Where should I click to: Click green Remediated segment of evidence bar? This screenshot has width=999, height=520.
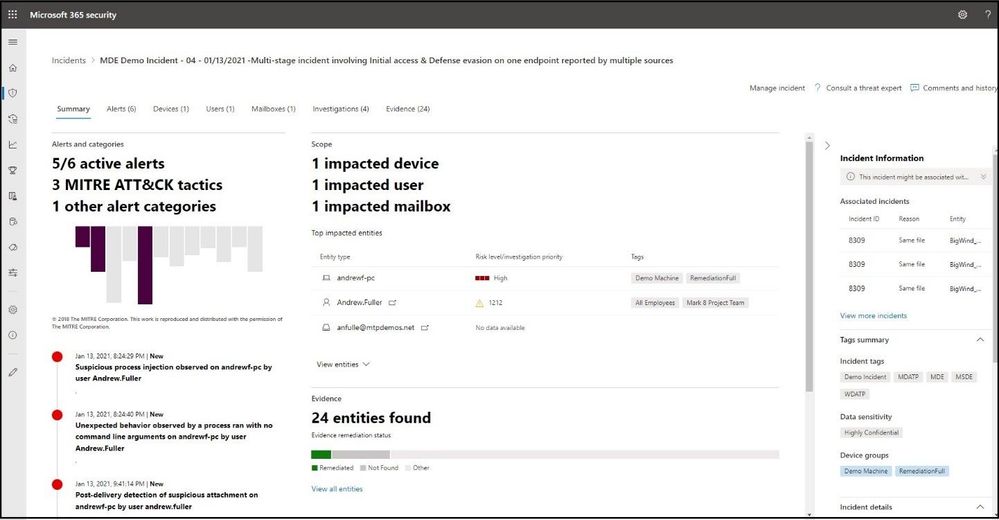(x=321, y=454)
